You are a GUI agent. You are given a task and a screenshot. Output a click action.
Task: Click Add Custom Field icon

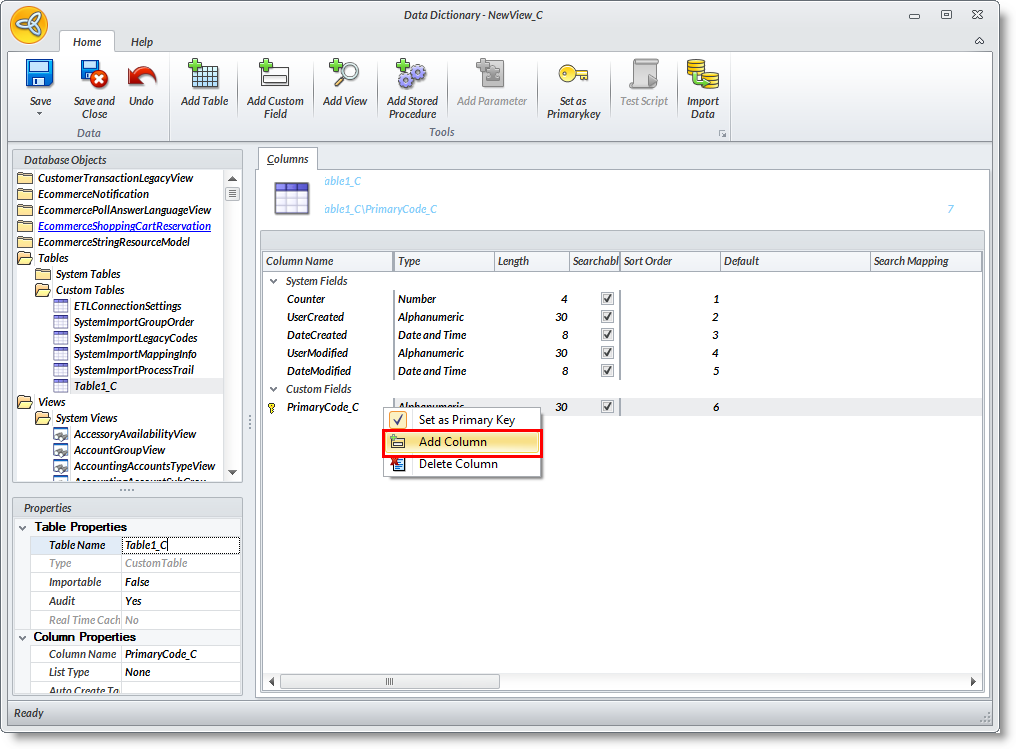click(275, 75)
